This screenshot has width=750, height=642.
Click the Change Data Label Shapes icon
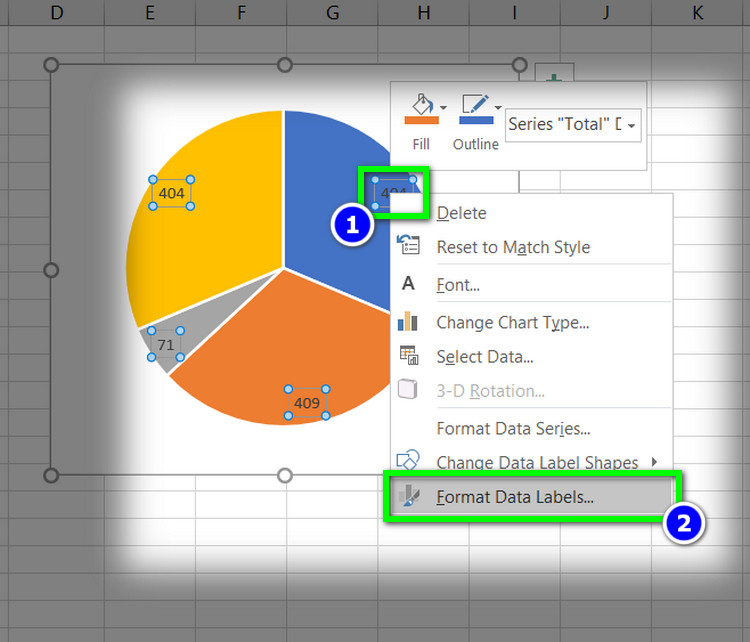click(408, 460)
